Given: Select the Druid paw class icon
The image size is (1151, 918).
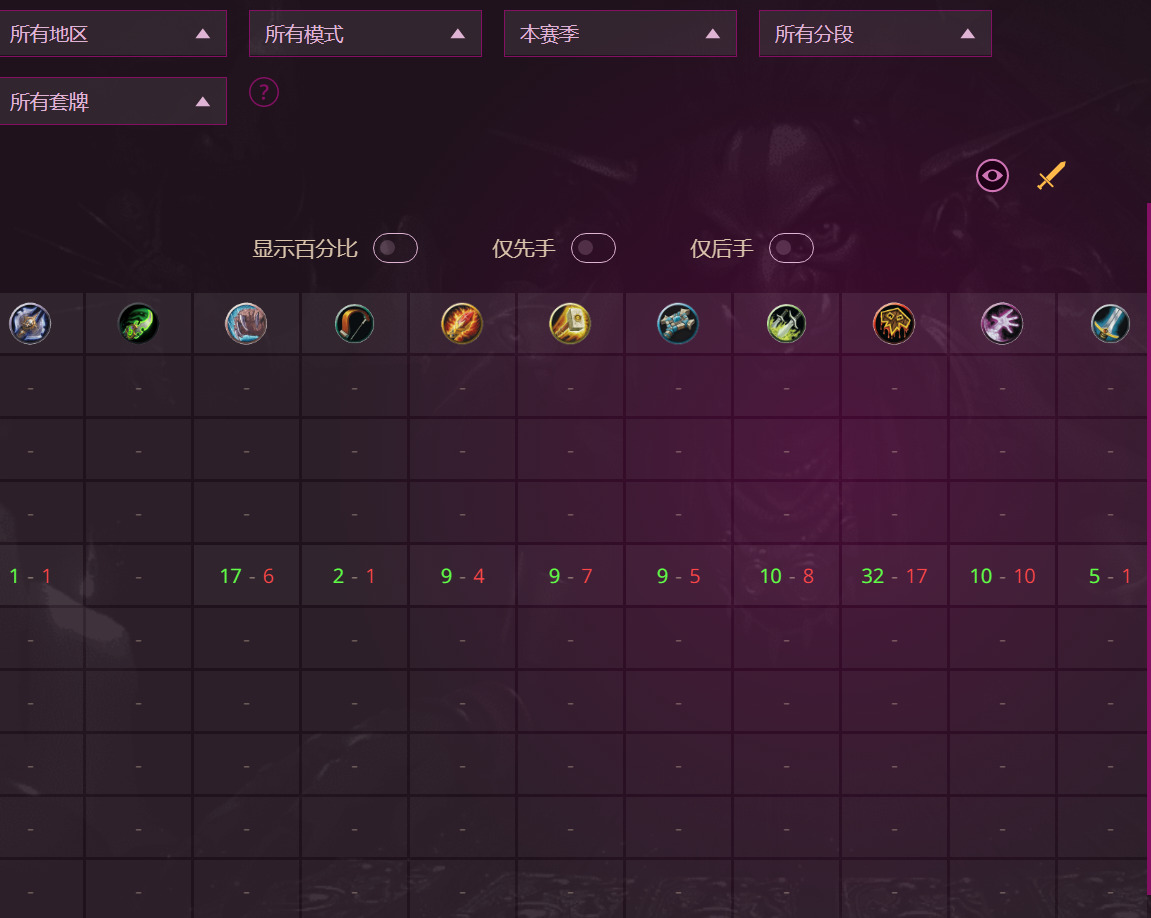Looking at the screenshot, I should click(x=246, y=324).
